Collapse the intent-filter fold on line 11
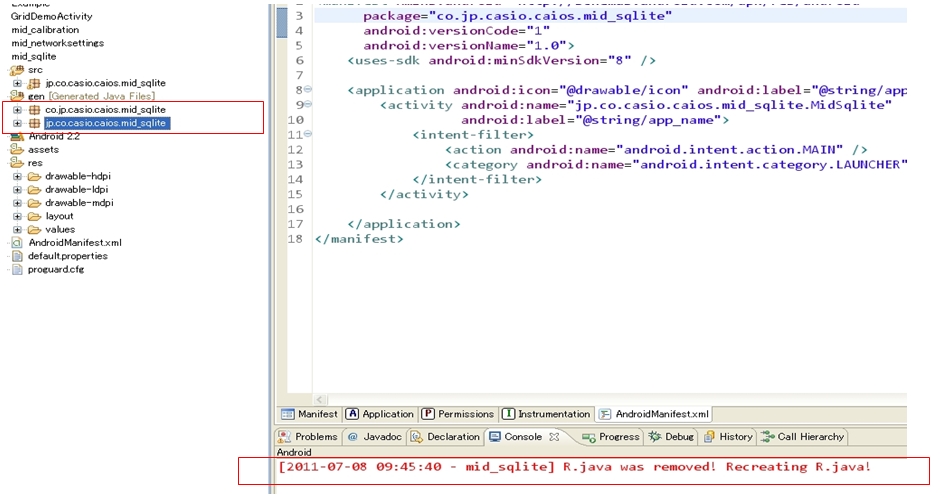 point(308,134)
